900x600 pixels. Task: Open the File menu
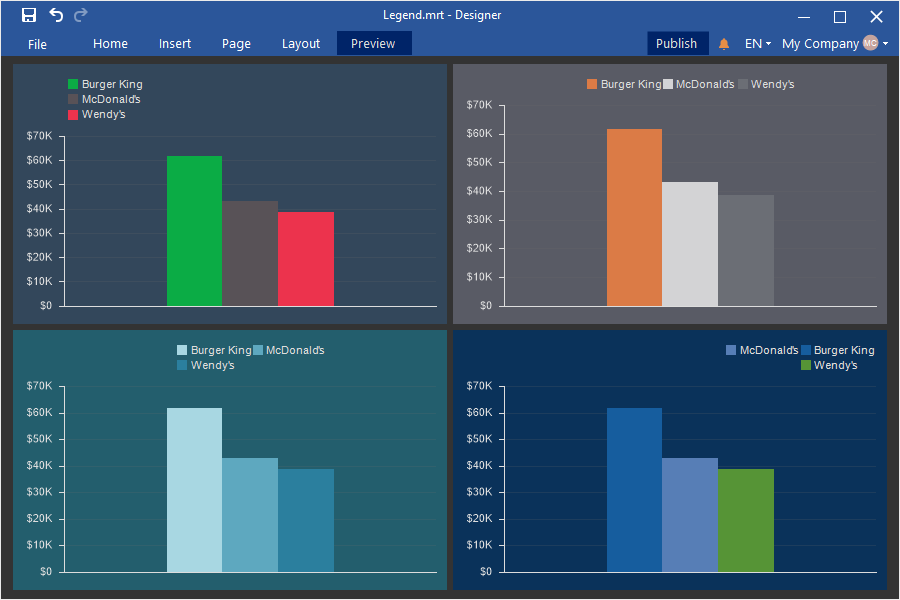click(x=37, y=44)
